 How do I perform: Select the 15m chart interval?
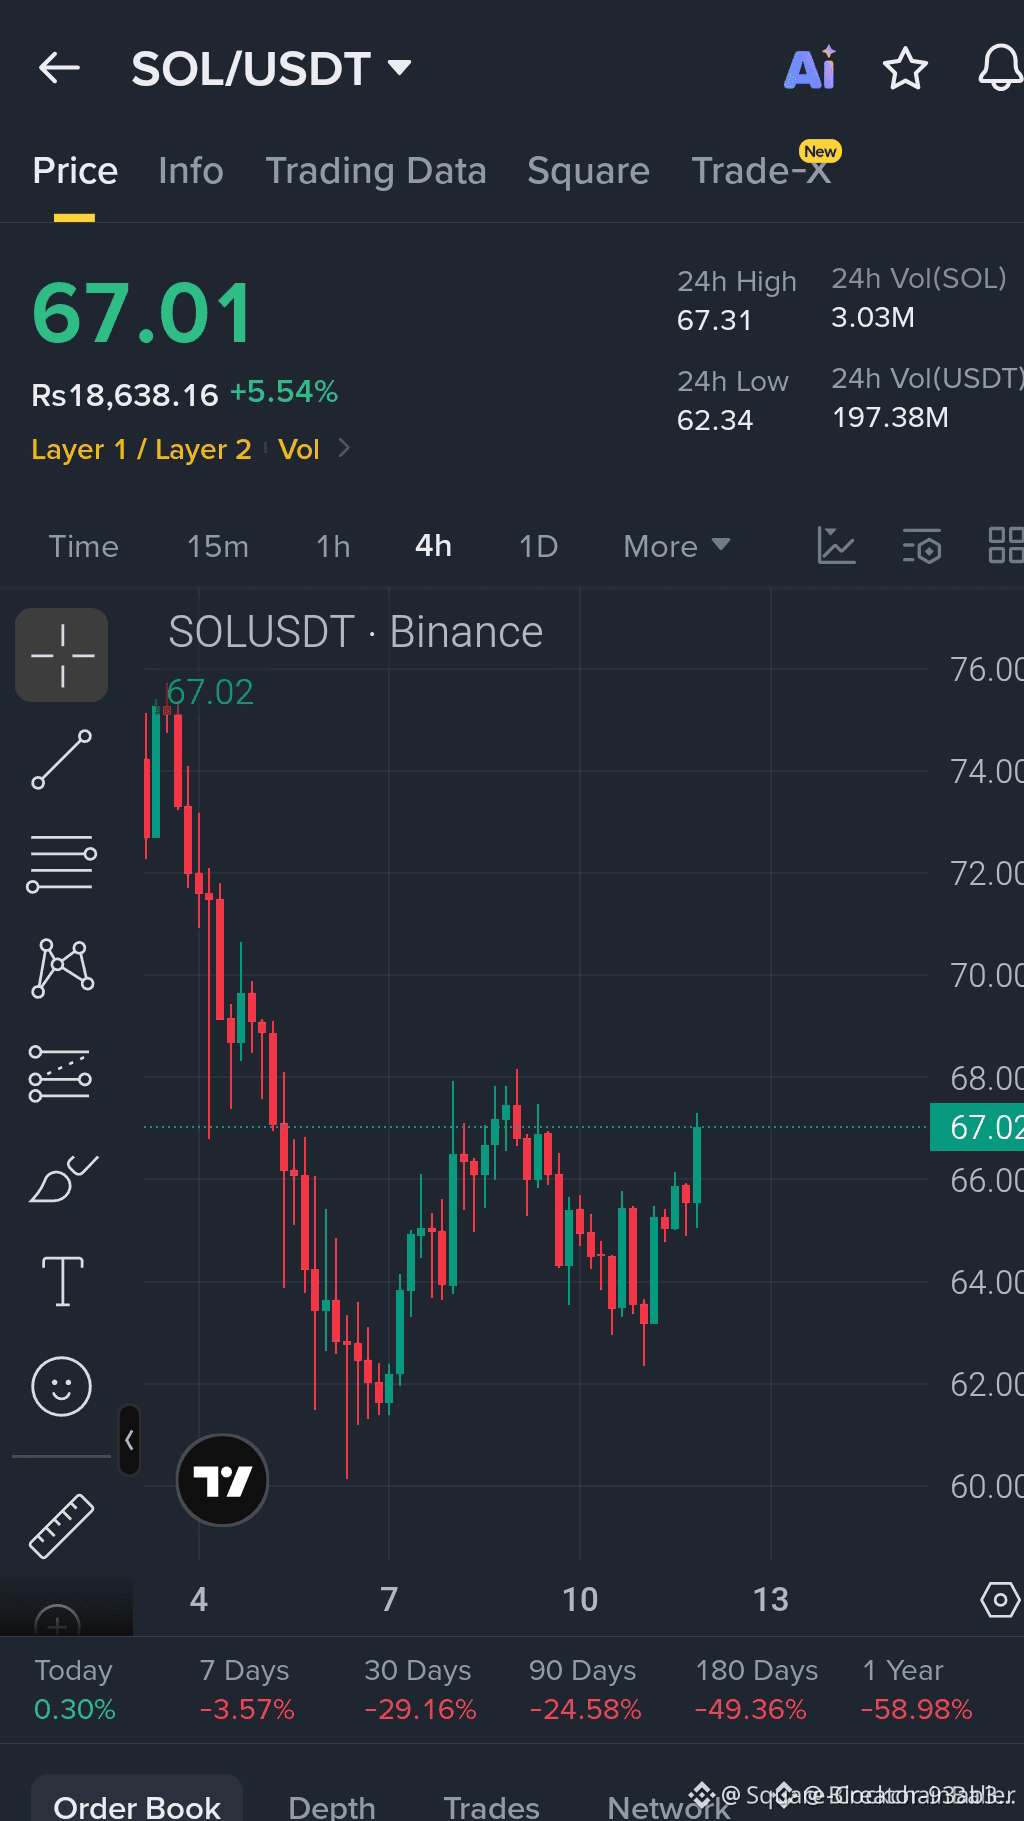coord(218,547)
